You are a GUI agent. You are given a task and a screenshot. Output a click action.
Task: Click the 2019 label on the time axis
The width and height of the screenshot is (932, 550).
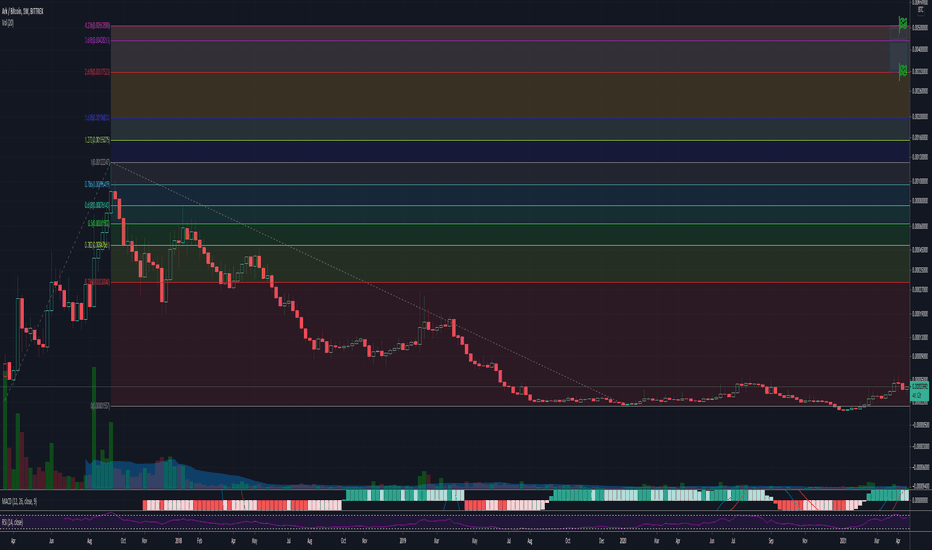pos(402,541)
